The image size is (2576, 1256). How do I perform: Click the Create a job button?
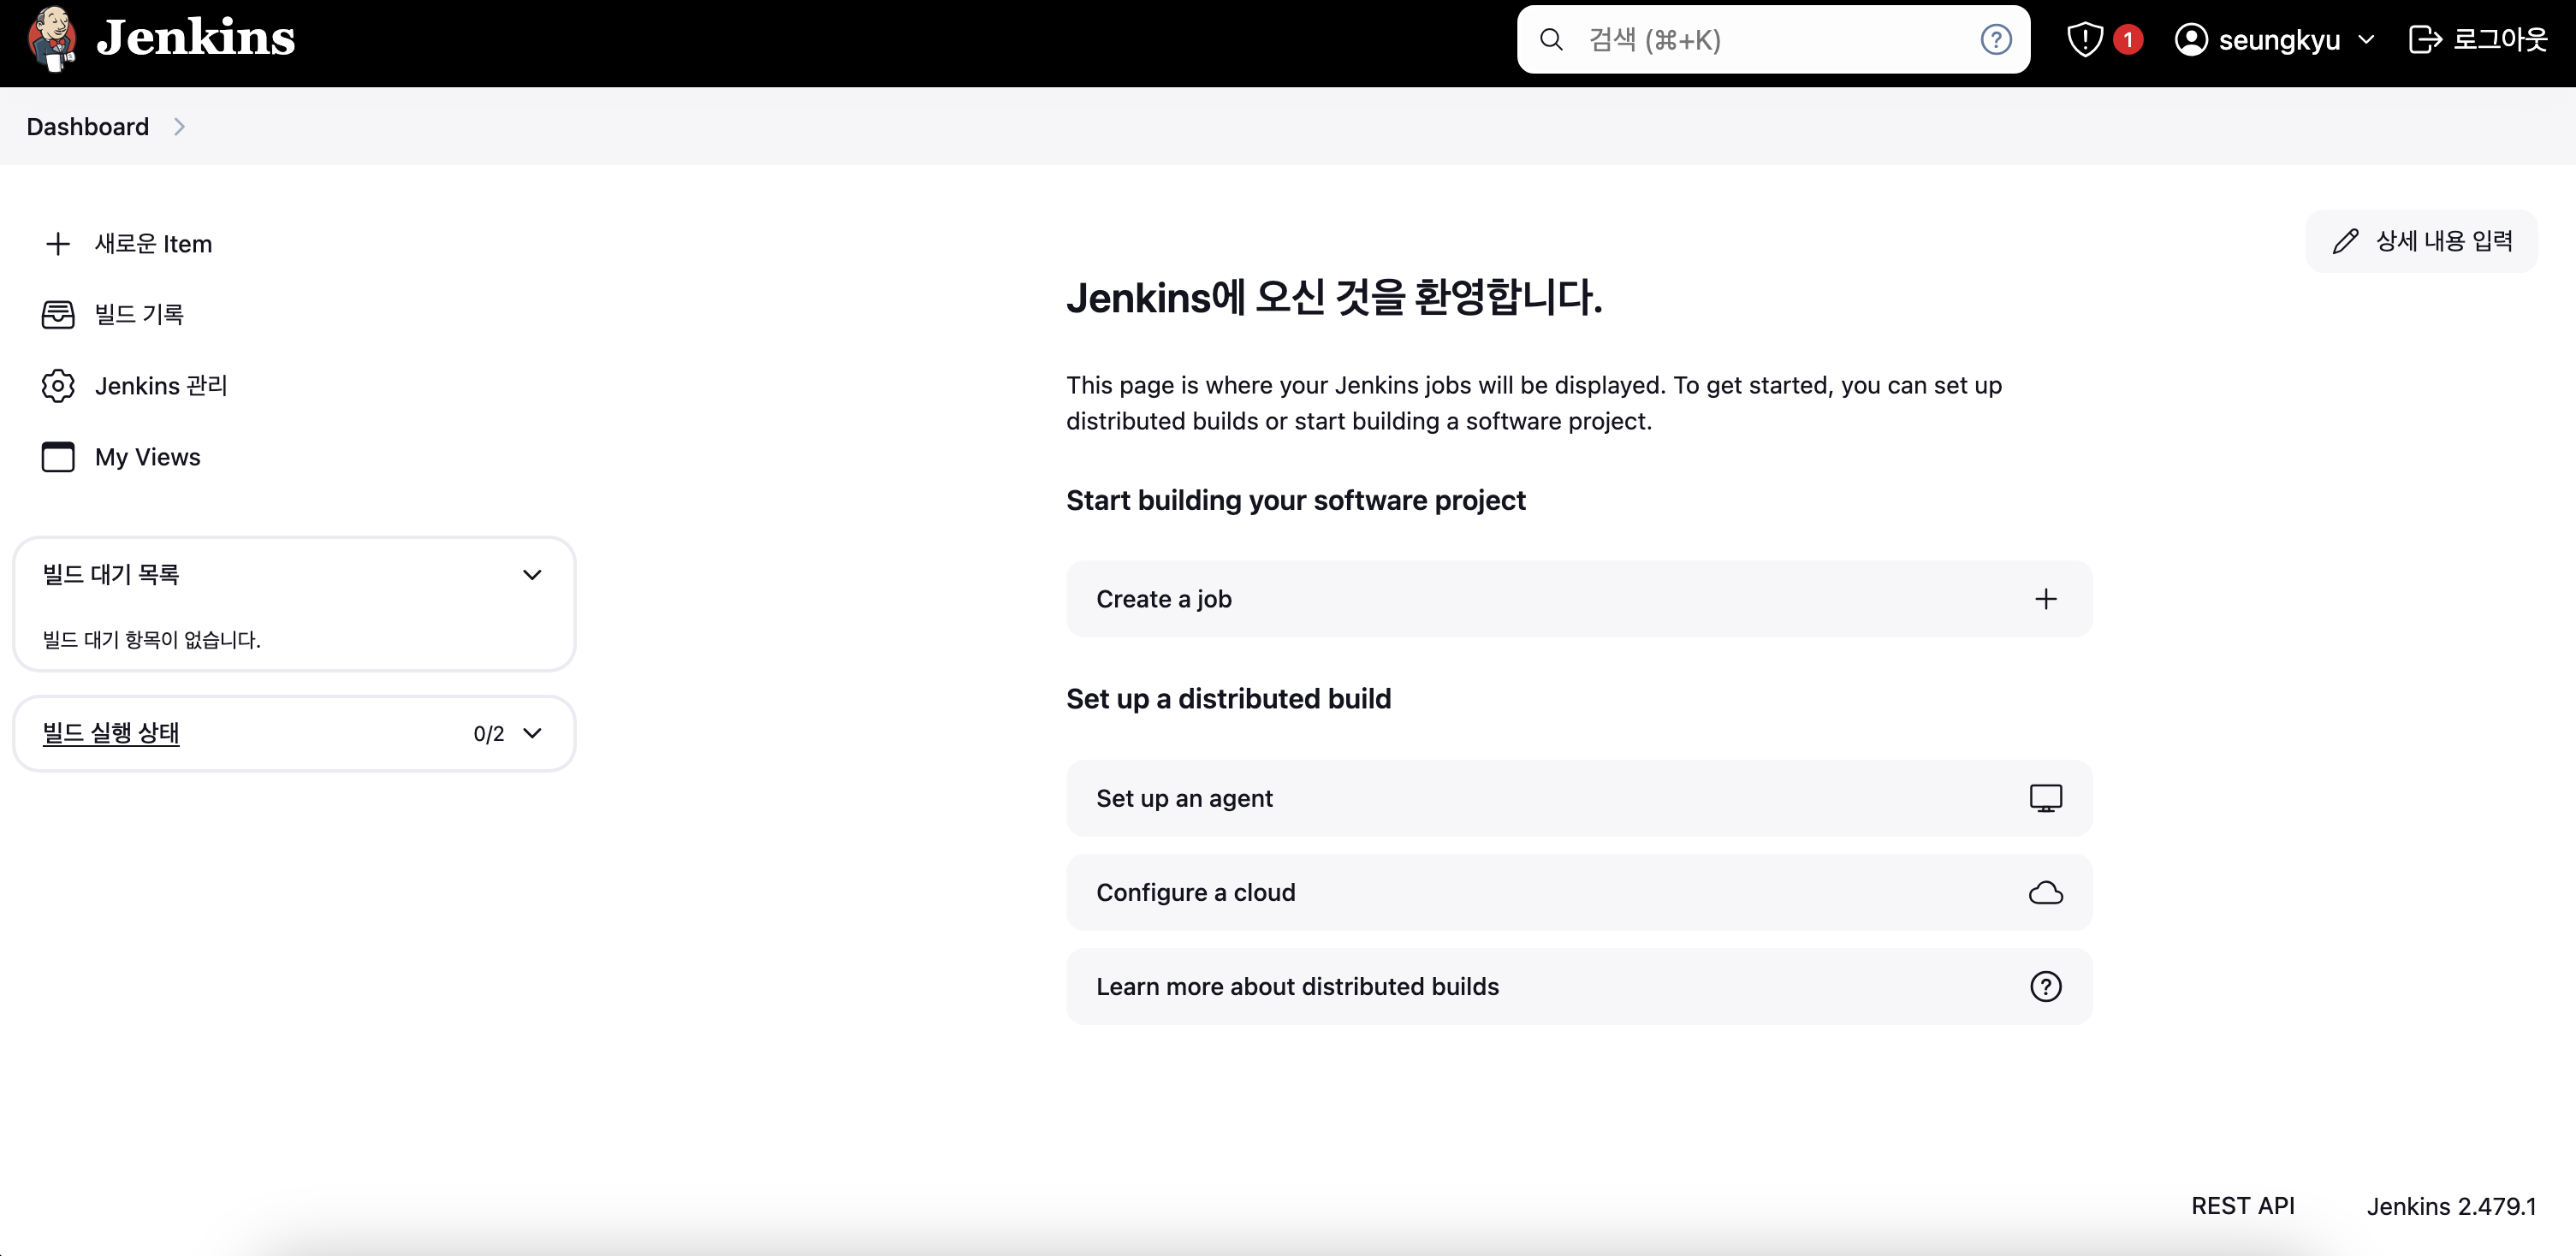tap(1578, 599)
